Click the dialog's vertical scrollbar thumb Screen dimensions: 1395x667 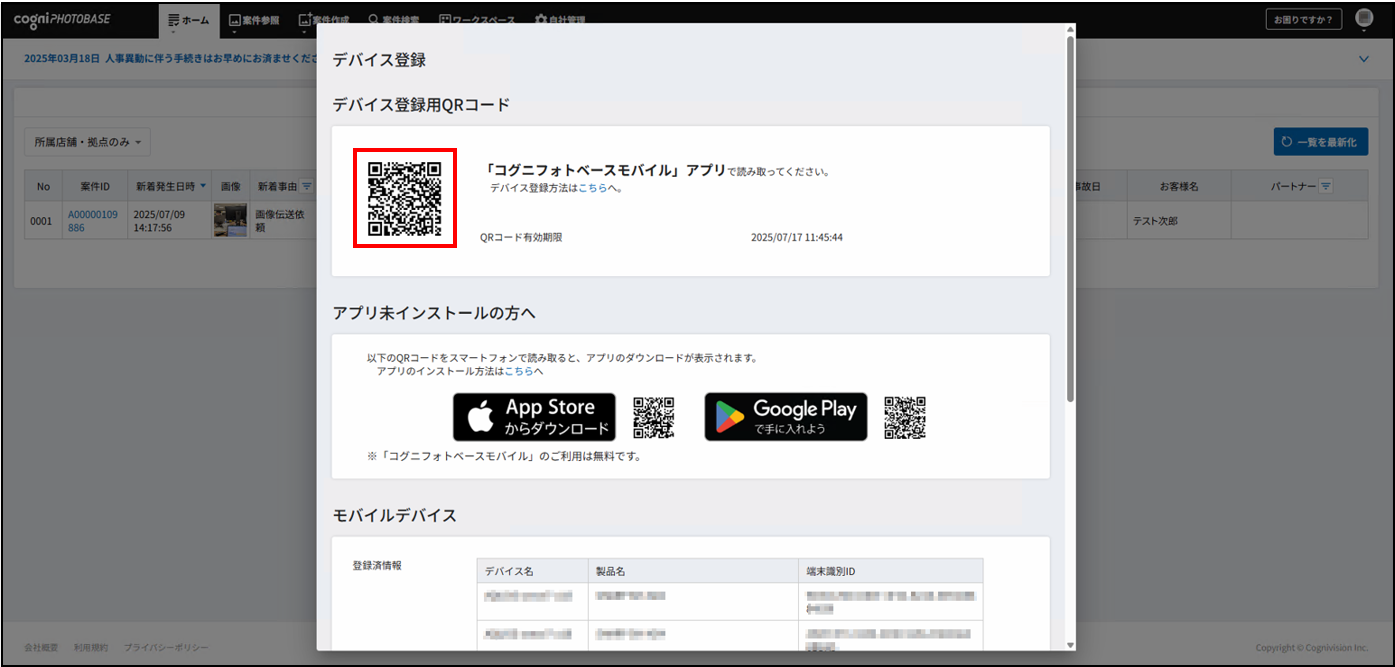point(1070,219)
